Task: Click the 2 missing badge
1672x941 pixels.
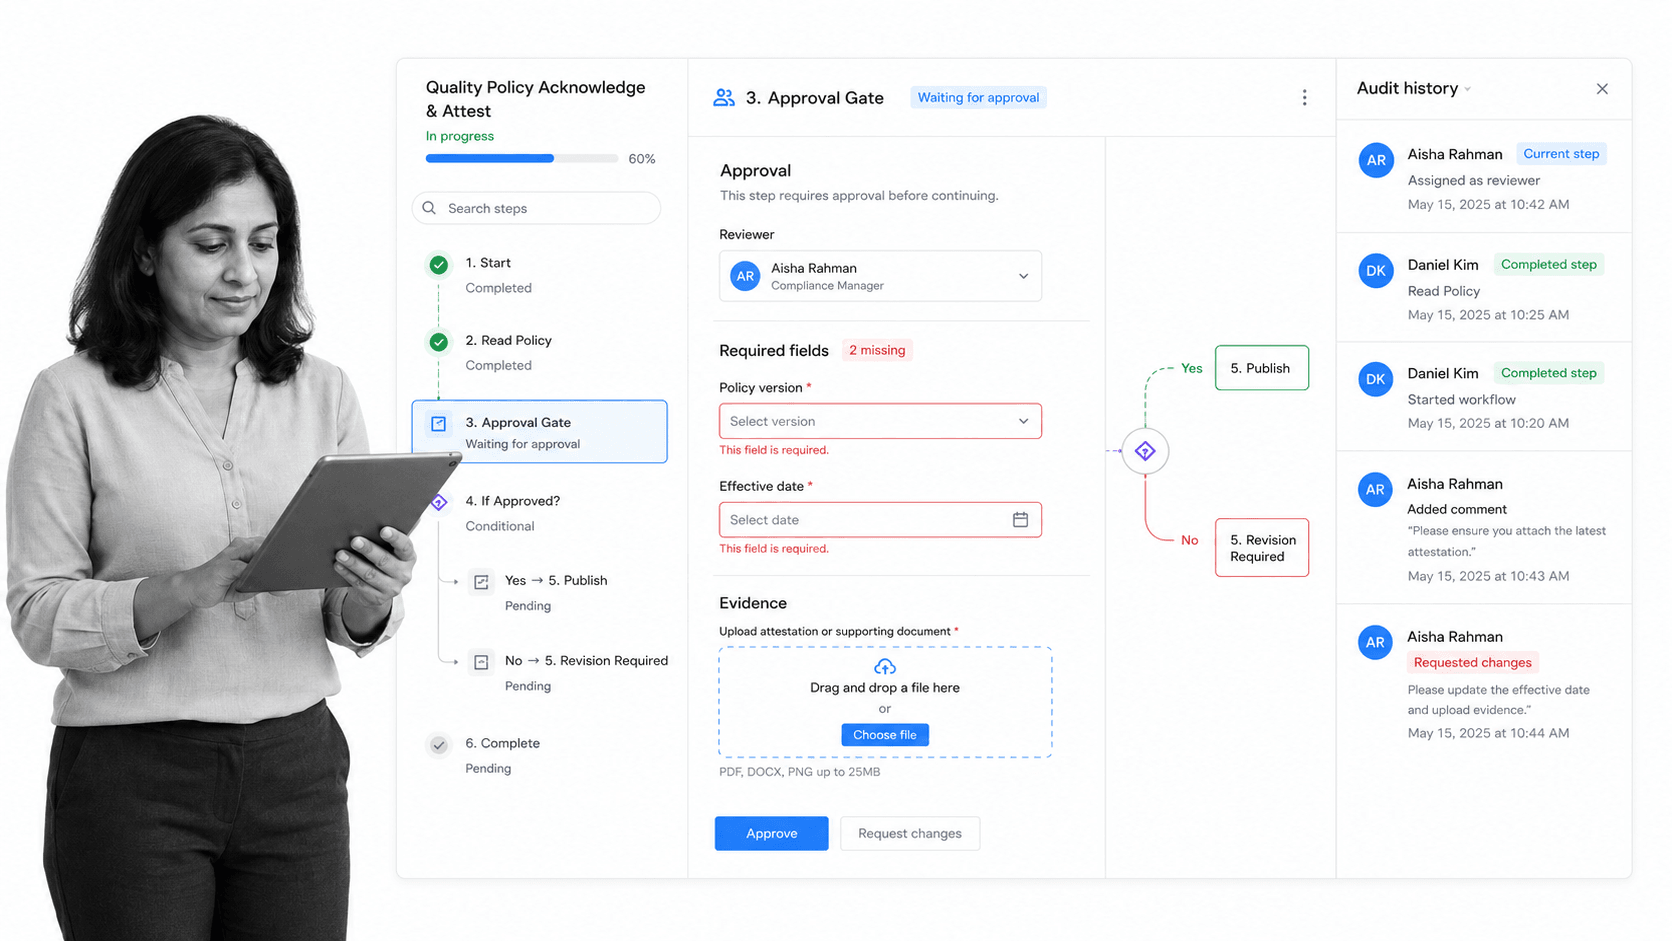Action: pos(877,350)
